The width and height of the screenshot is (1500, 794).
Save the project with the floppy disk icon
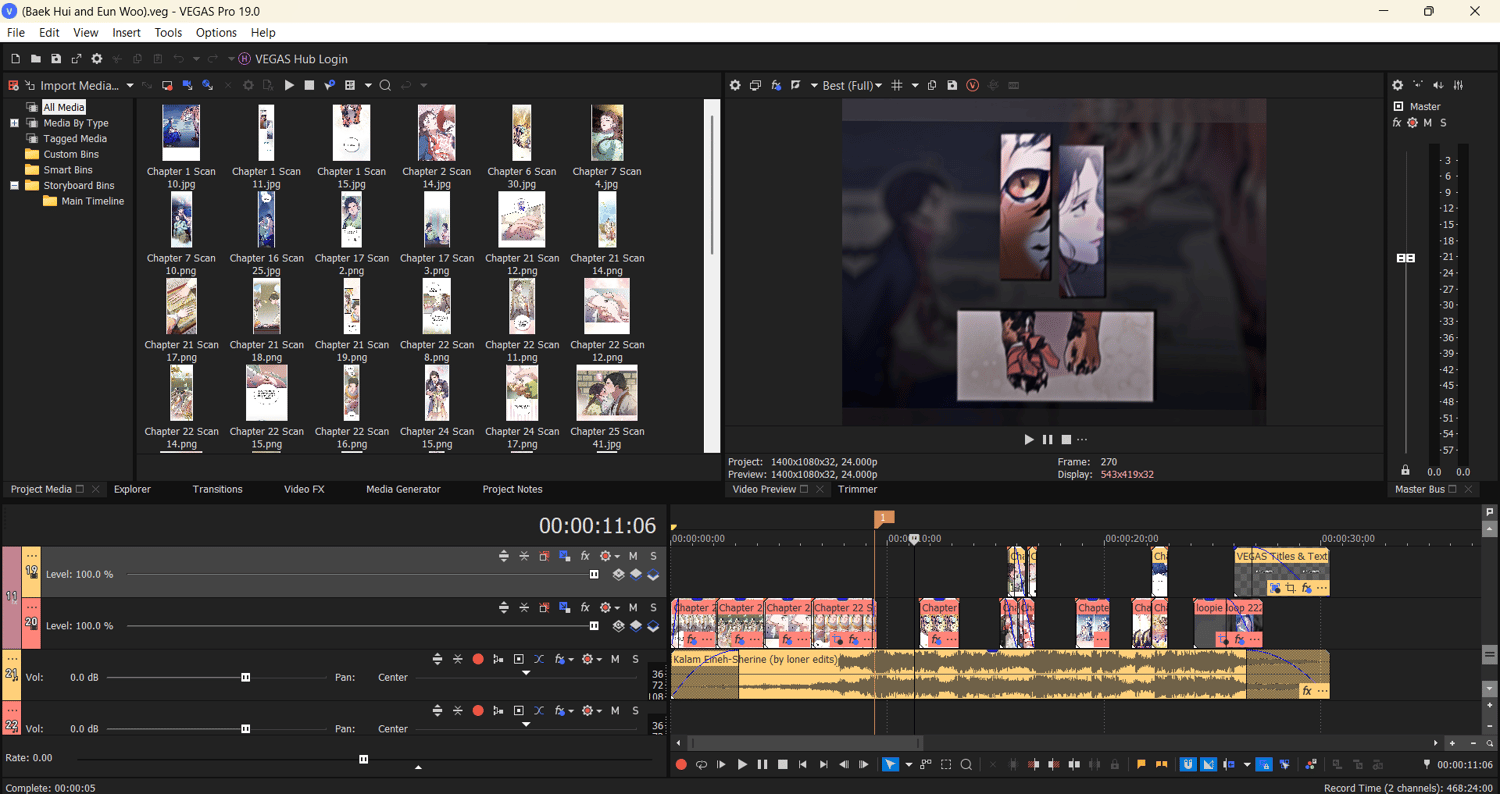(56, 59)
